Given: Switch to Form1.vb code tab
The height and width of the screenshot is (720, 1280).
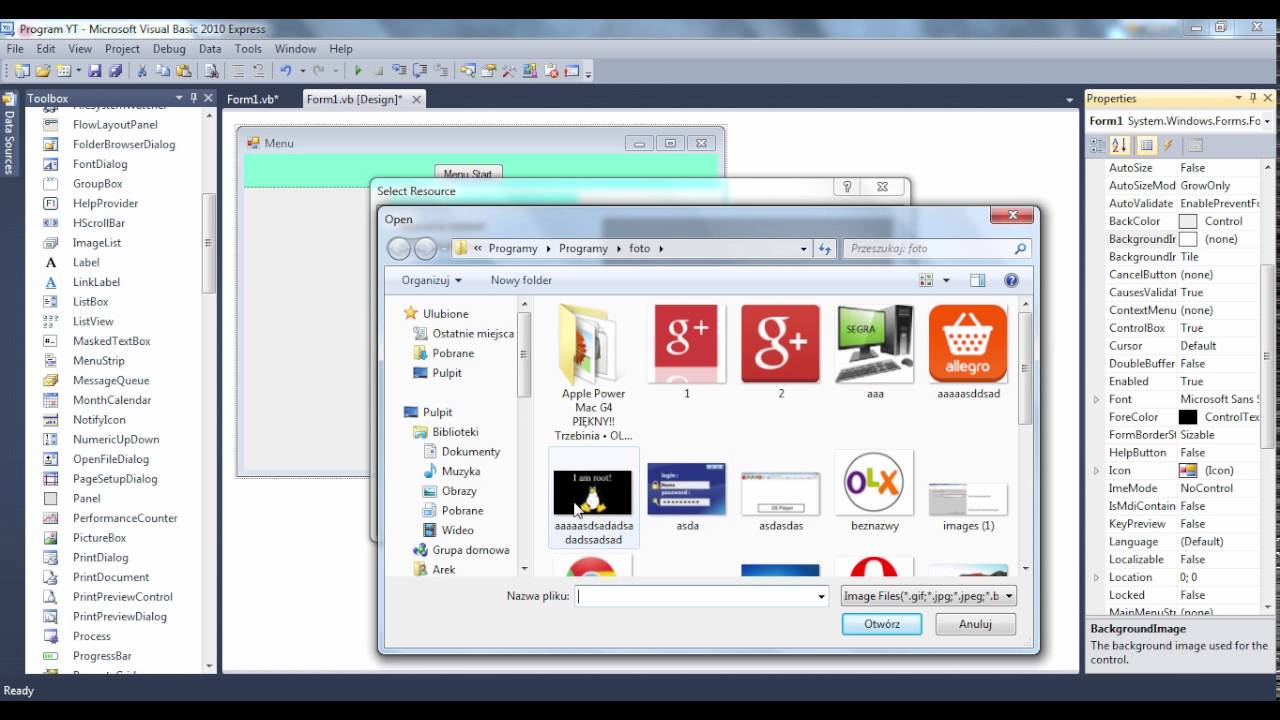Looking at the screenshot, I should click(x=252, y=99).
